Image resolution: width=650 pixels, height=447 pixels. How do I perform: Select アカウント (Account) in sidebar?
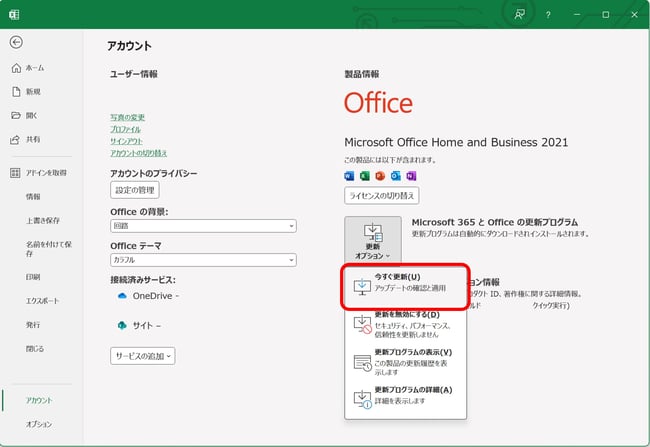click(x=39, y=401)
